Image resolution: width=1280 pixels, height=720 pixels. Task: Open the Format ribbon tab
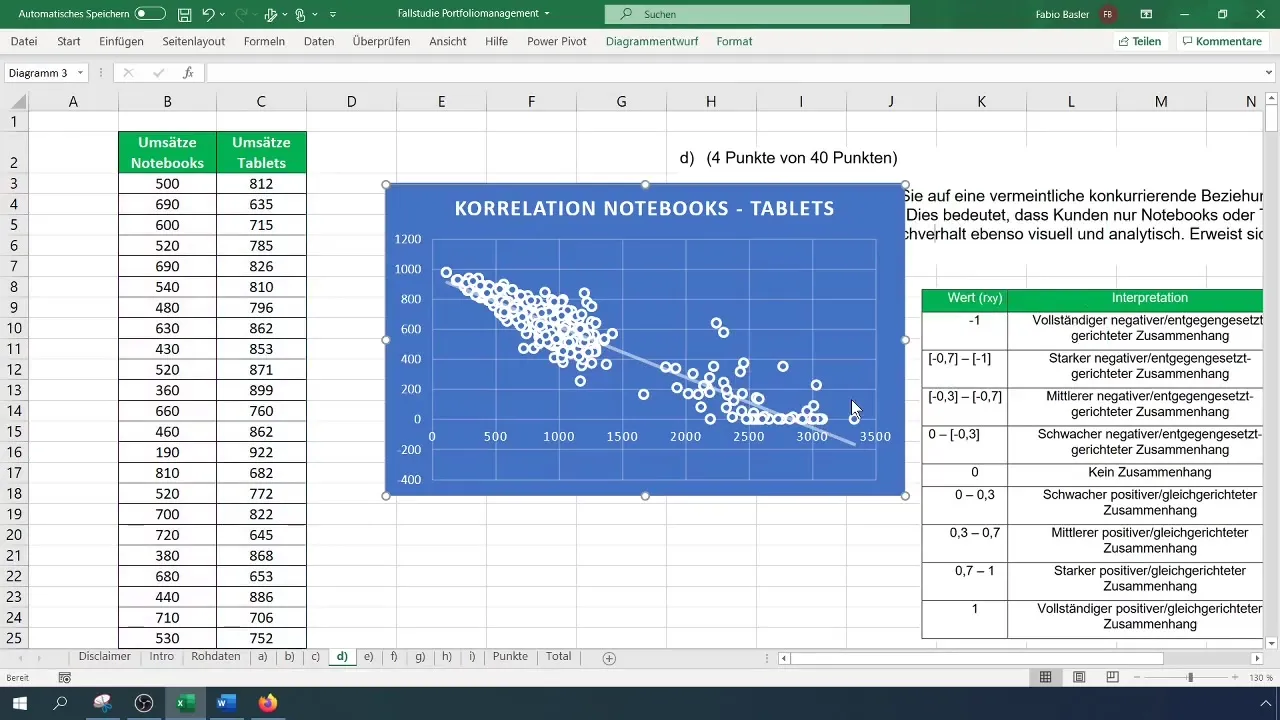click(734, 41)
